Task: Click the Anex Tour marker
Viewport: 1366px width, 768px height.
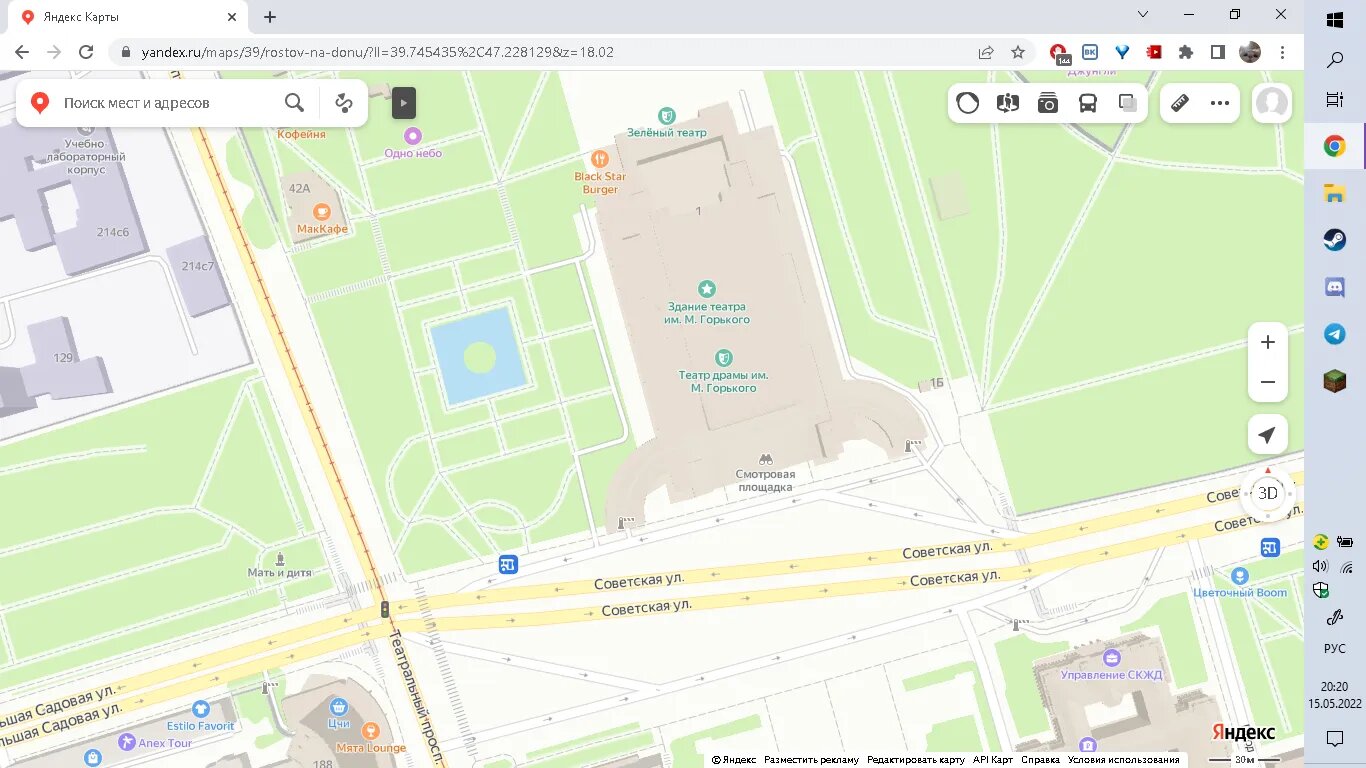Action: 126,742
